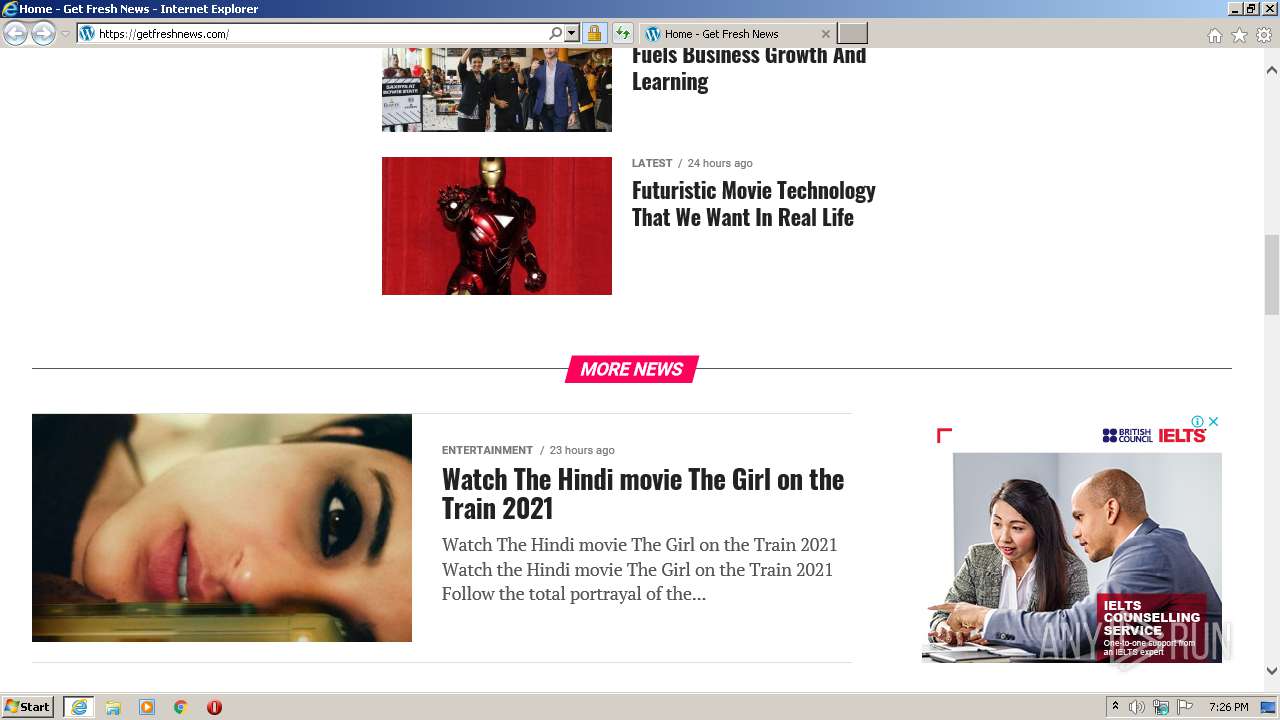Open the media player taskbar icon
Viewport: 1280px width, 720px height.
(147, 707)
